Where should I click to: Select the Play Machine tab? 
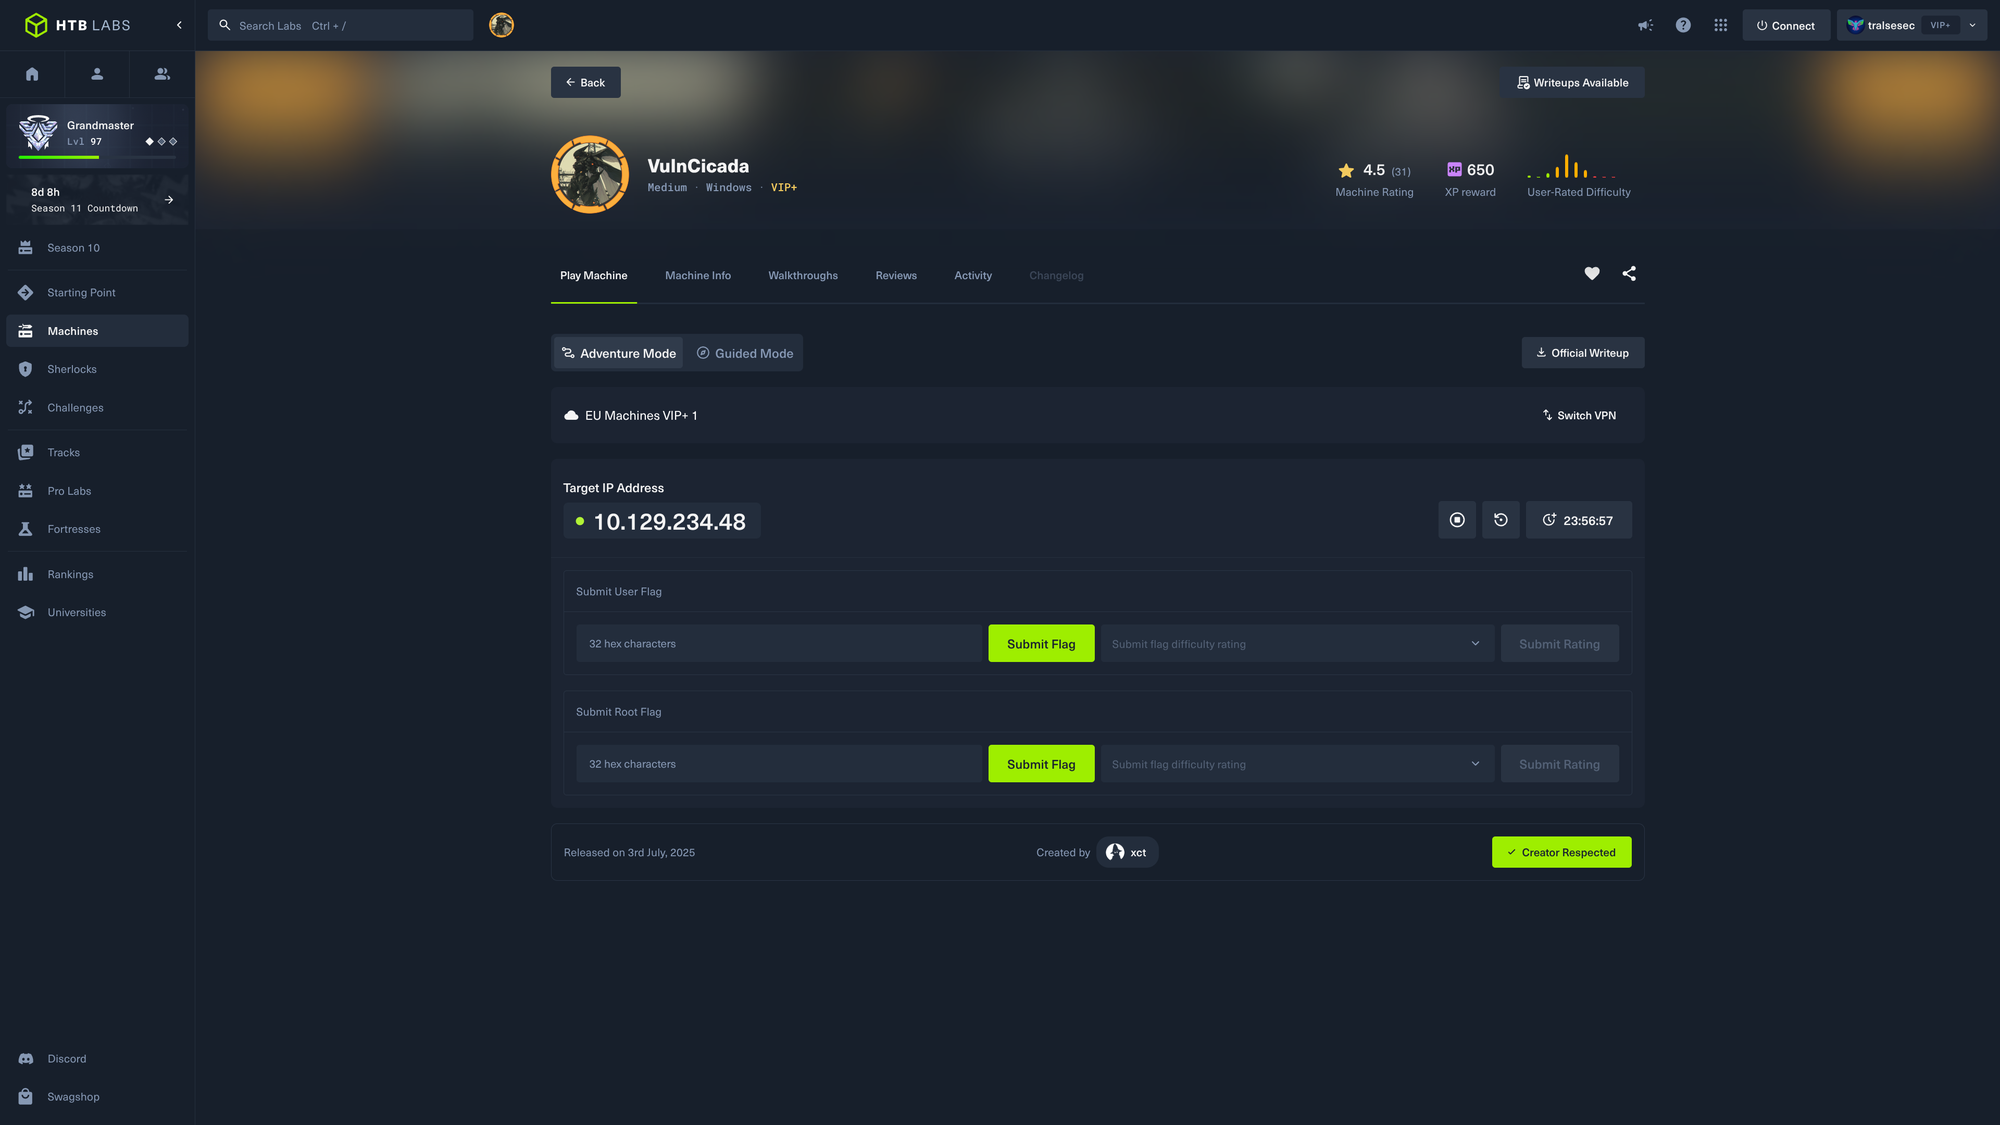(594, 275)
